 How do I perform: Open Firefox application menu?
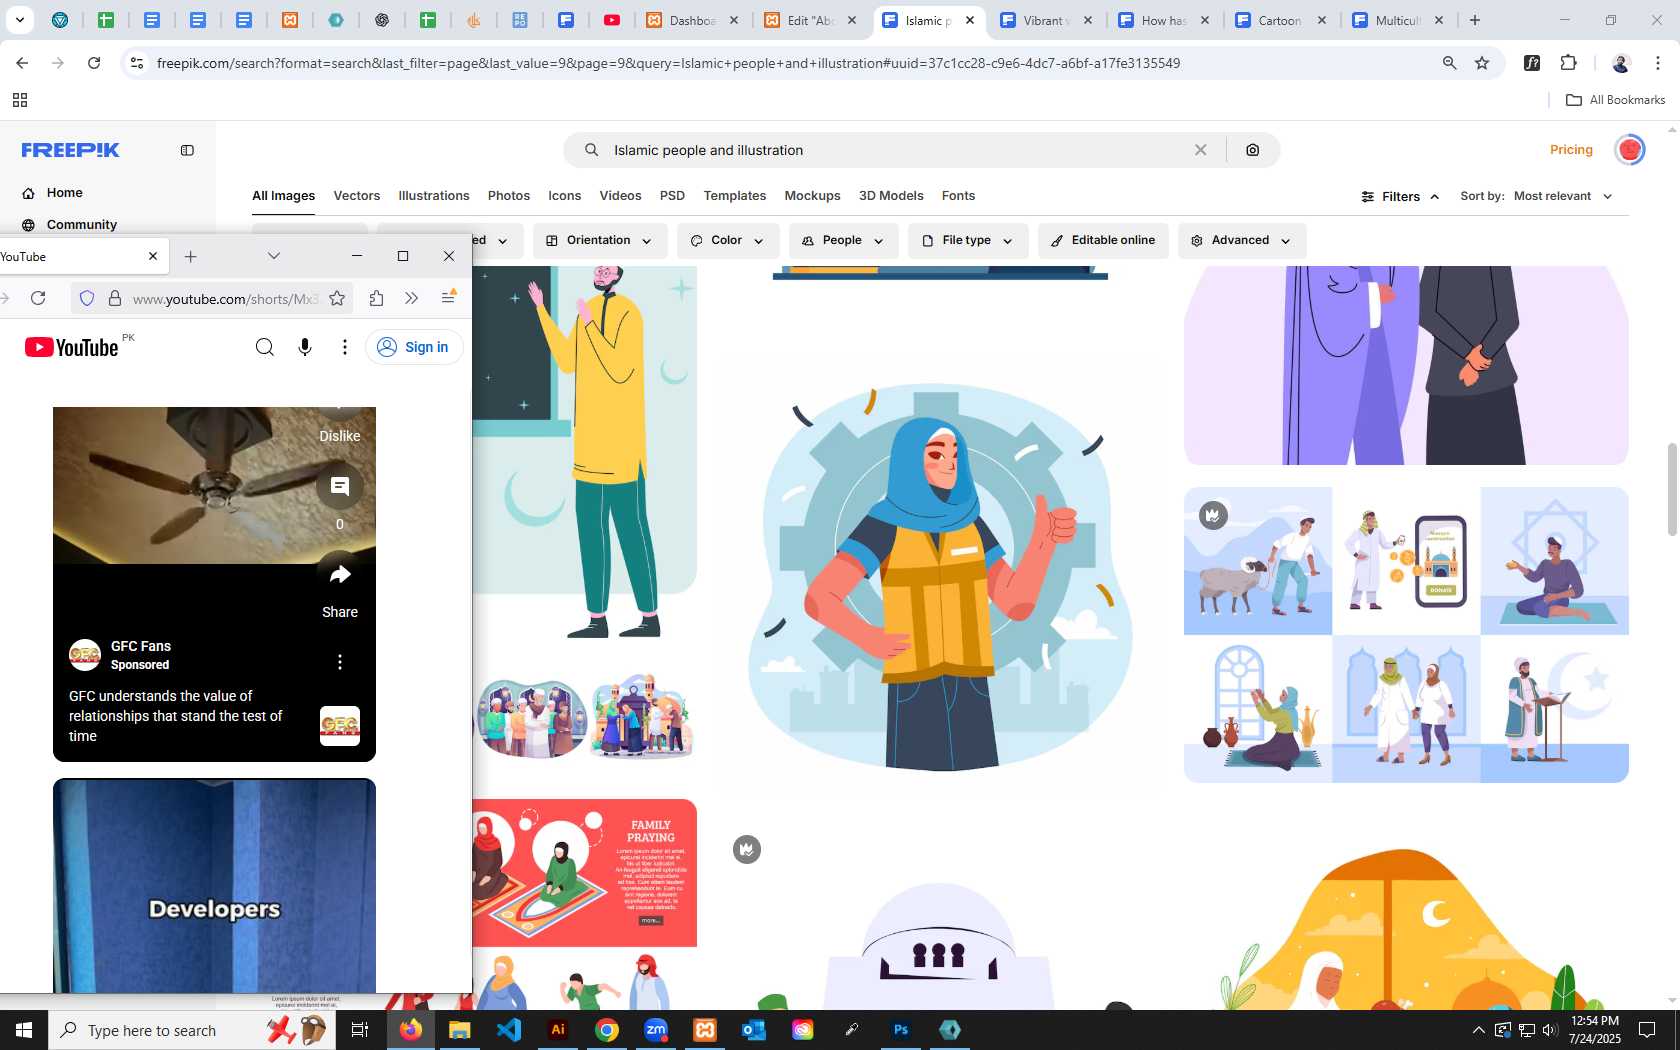coord(448,298)
